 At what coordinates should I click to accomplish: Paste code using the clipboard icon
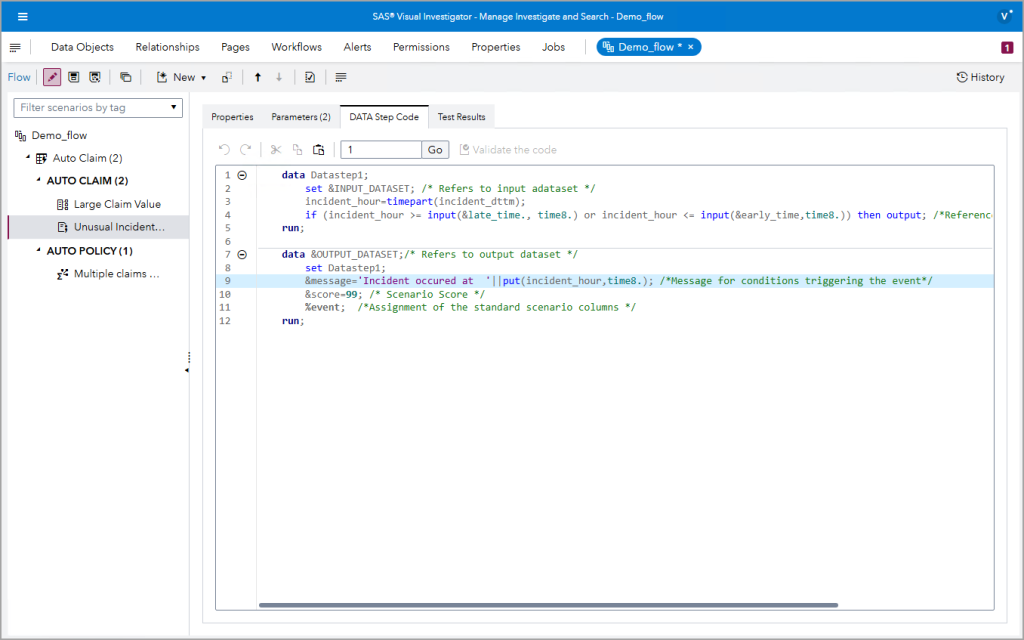coord(319,149)
